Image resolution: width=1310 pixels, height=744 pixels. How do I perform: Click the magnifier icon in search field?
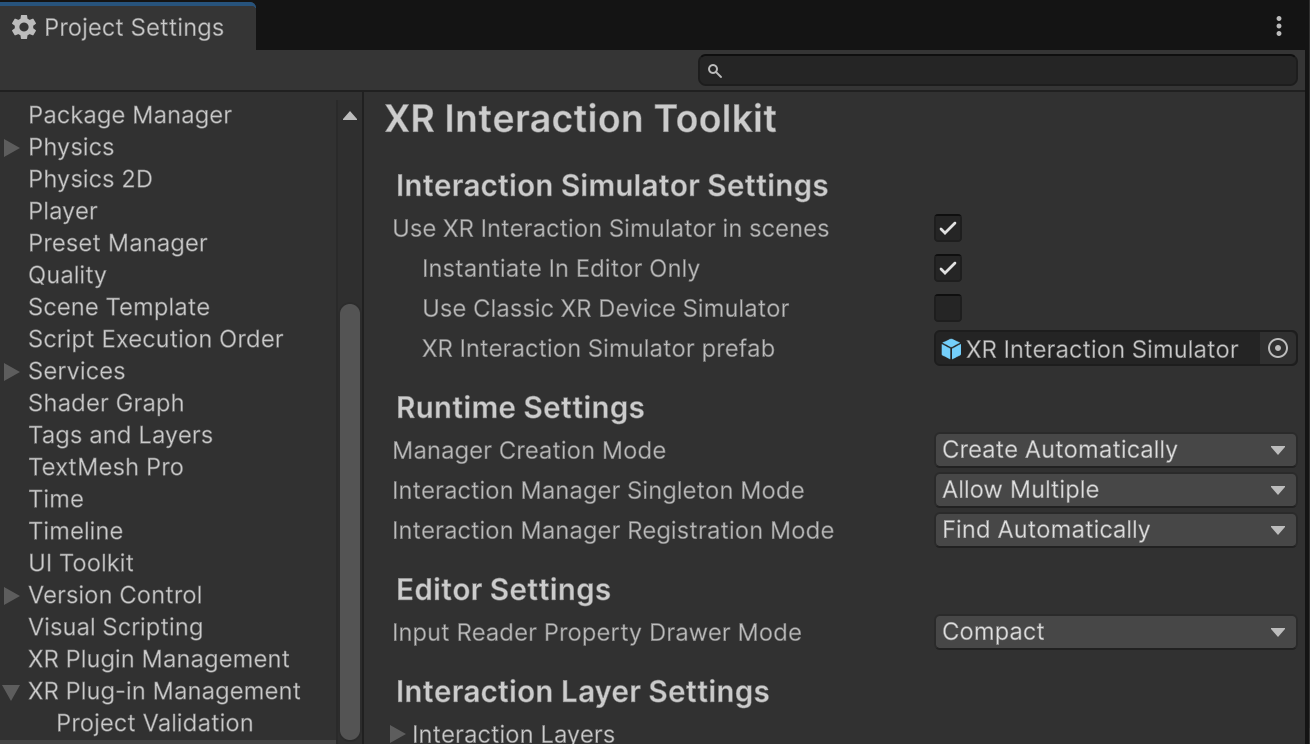pyautogui.click(x=714, y=70)
